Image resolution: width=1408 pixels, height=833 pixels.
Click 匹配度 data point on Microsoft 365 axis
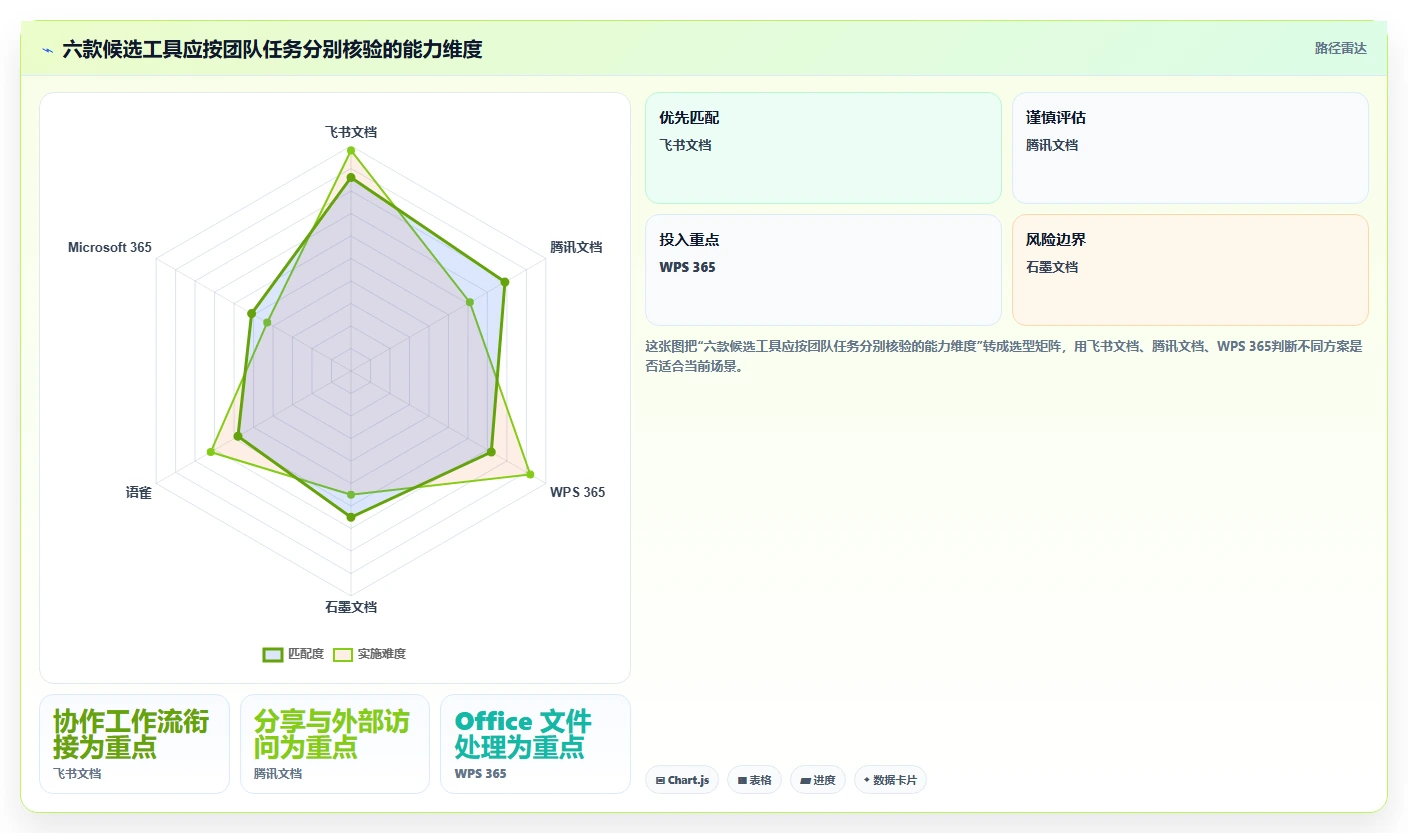click(x=250, y=313)
